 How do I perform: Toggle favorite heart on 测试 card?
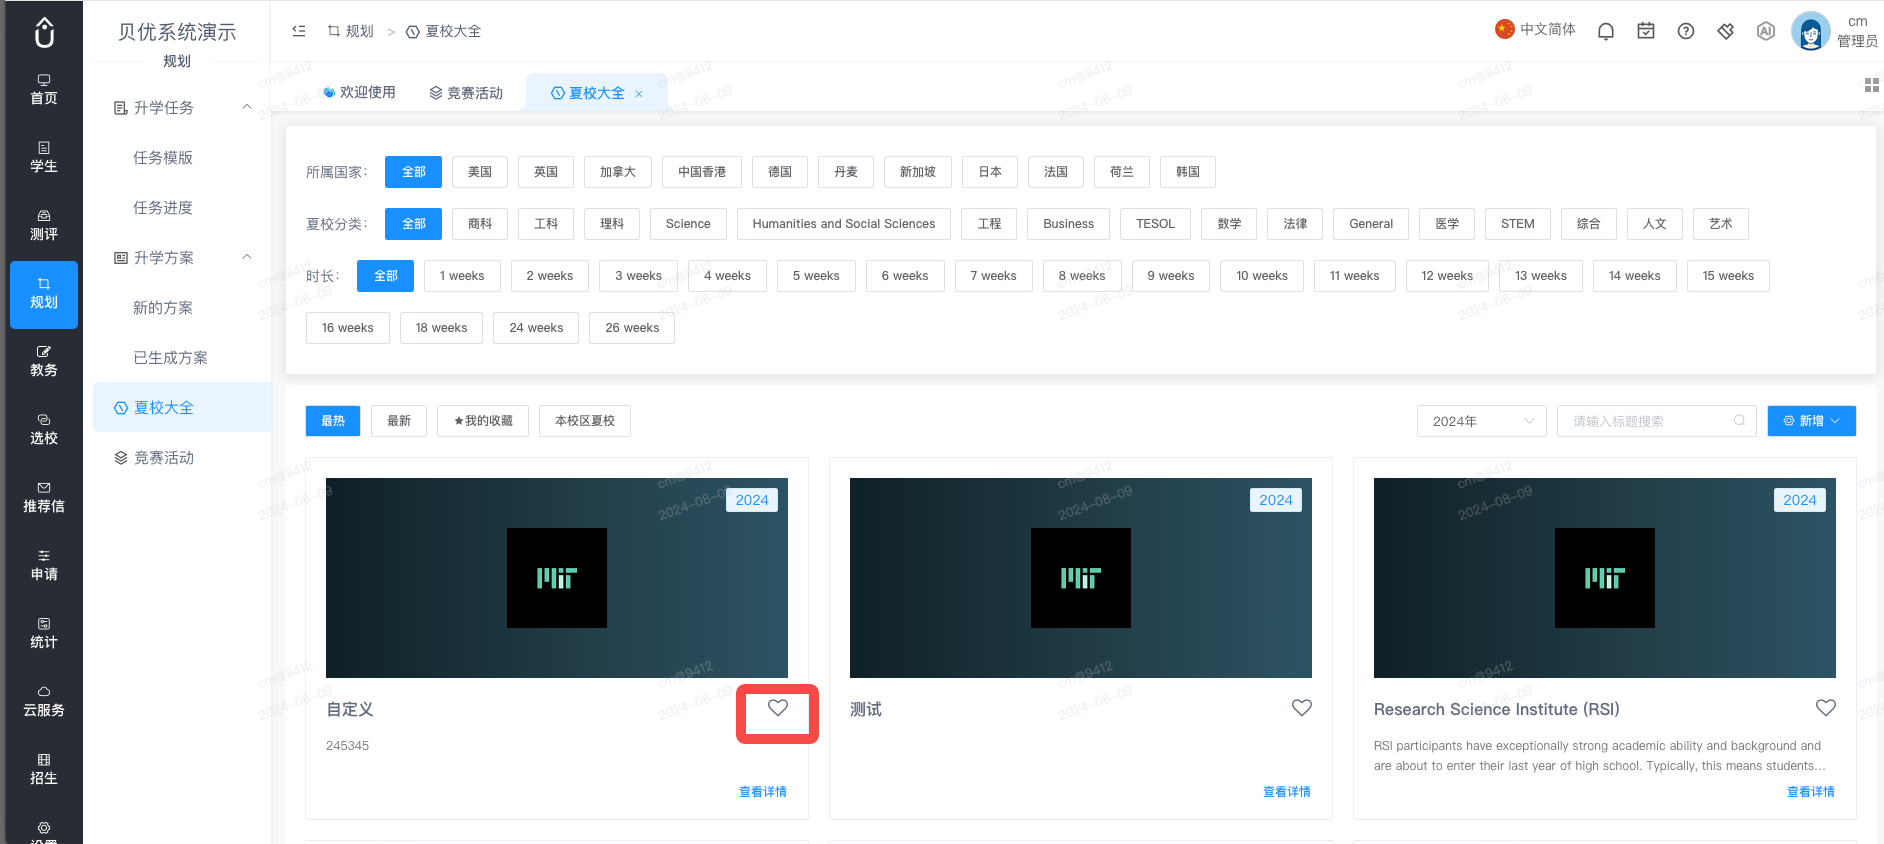pos(1302,708)
